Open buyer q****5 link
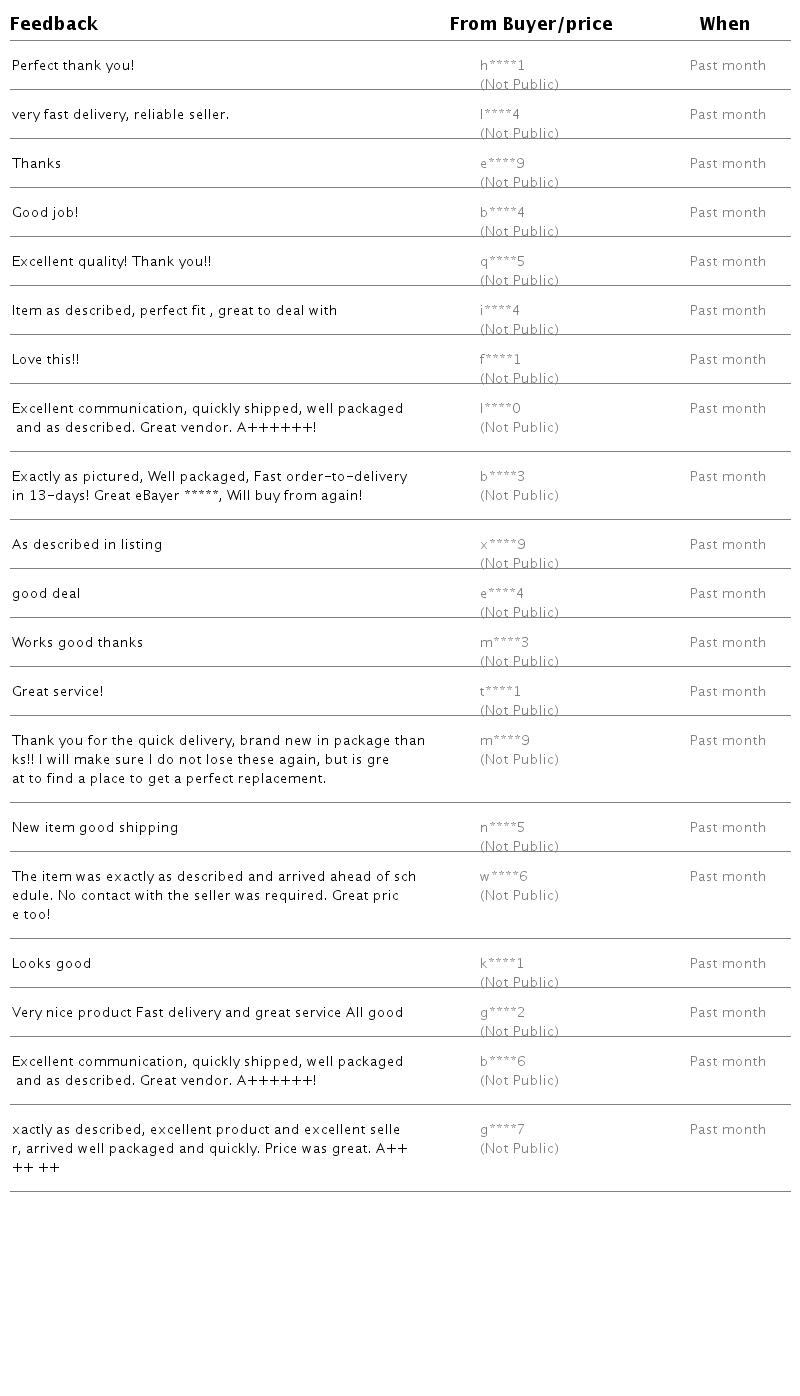The width and height of the screenshot is (800, 1396). pos(502,262)
